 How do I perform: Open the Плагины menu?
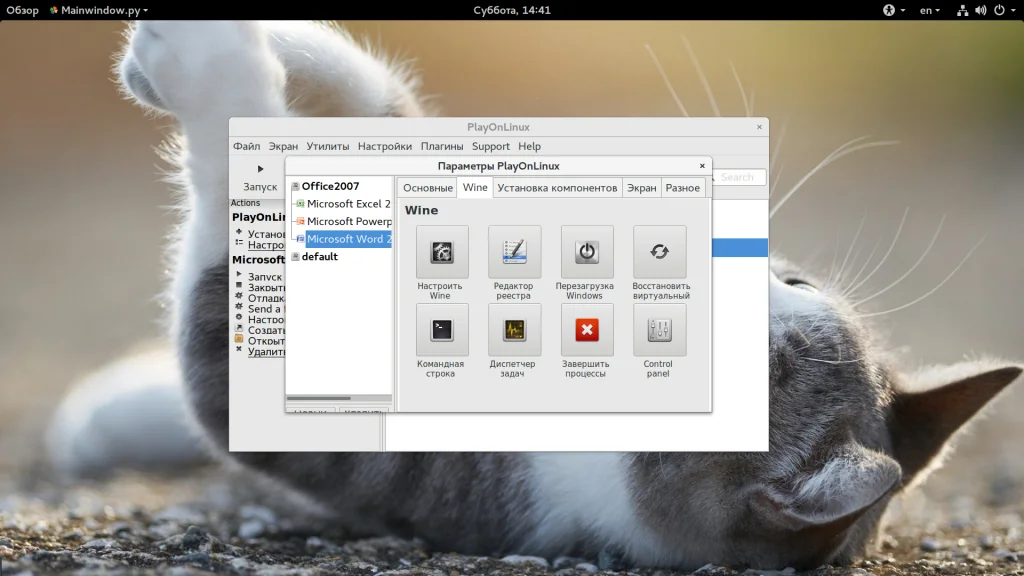tap(441, 146)
